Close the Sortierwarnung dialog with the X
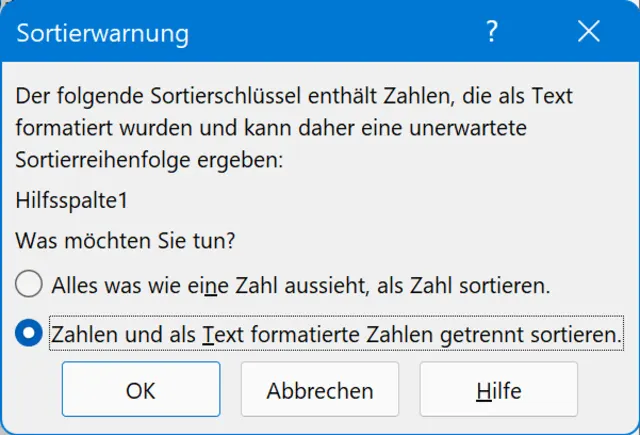The width and height of the screenshot is (640, 435). 589,33
